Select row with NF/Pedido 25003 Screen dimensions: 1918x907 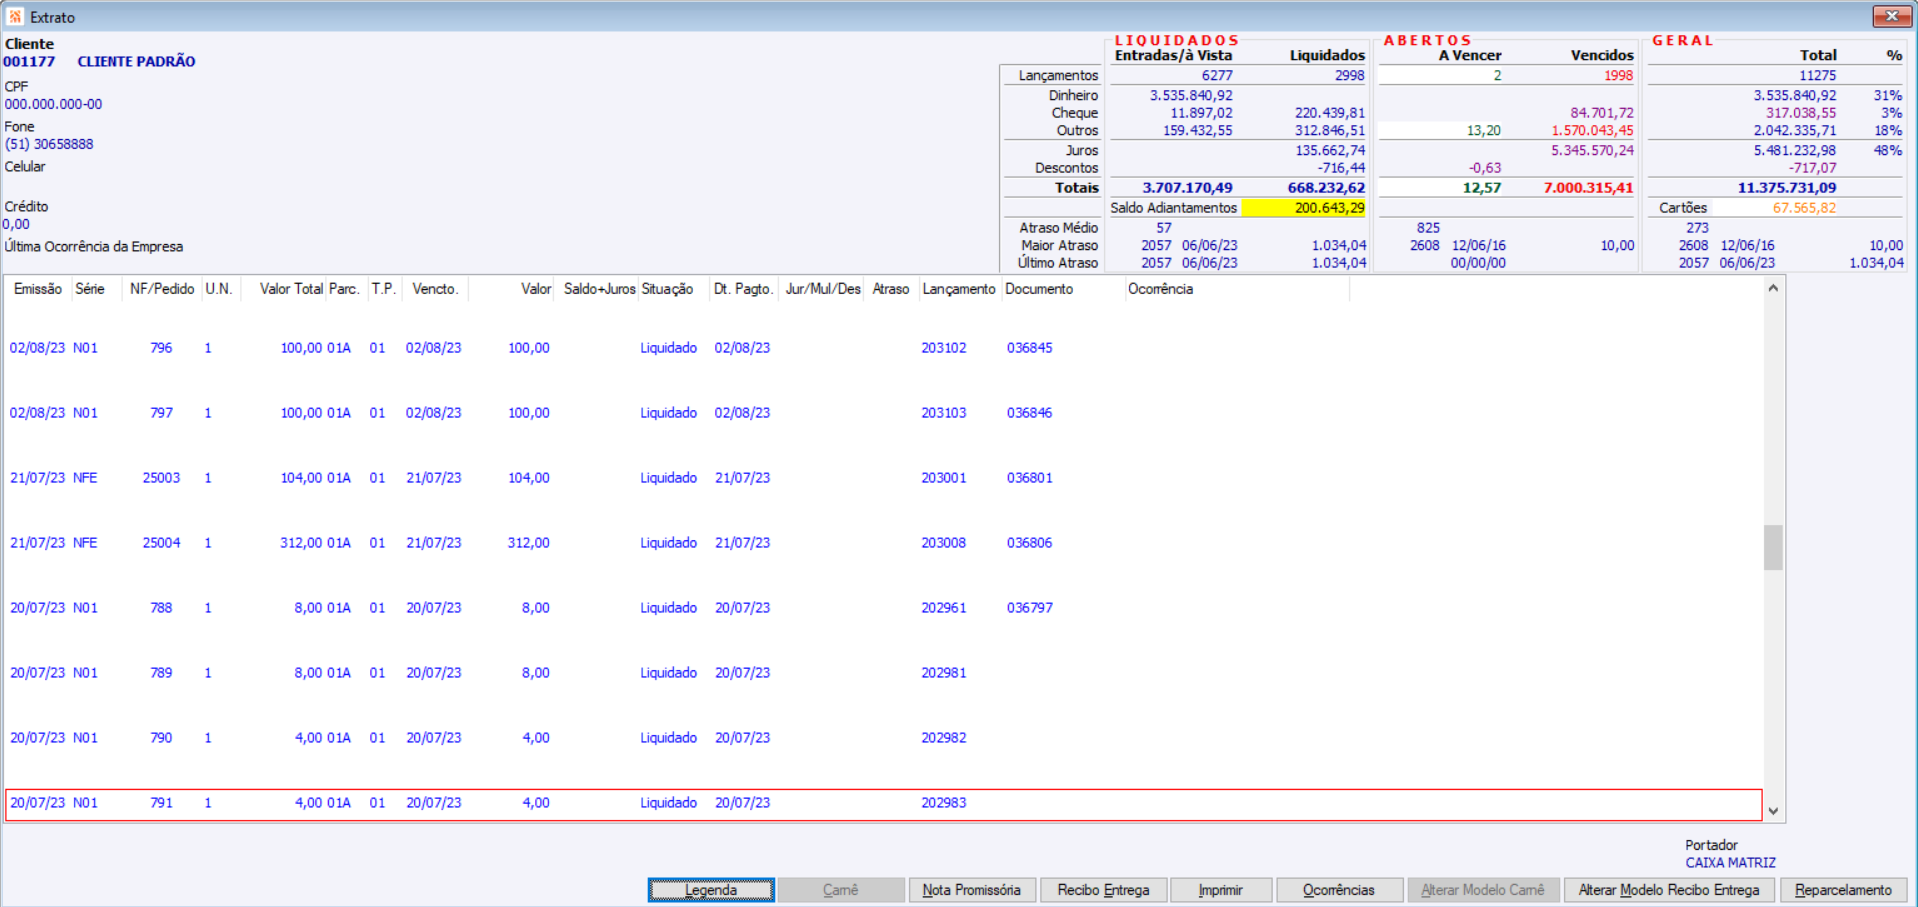(161, 478)
